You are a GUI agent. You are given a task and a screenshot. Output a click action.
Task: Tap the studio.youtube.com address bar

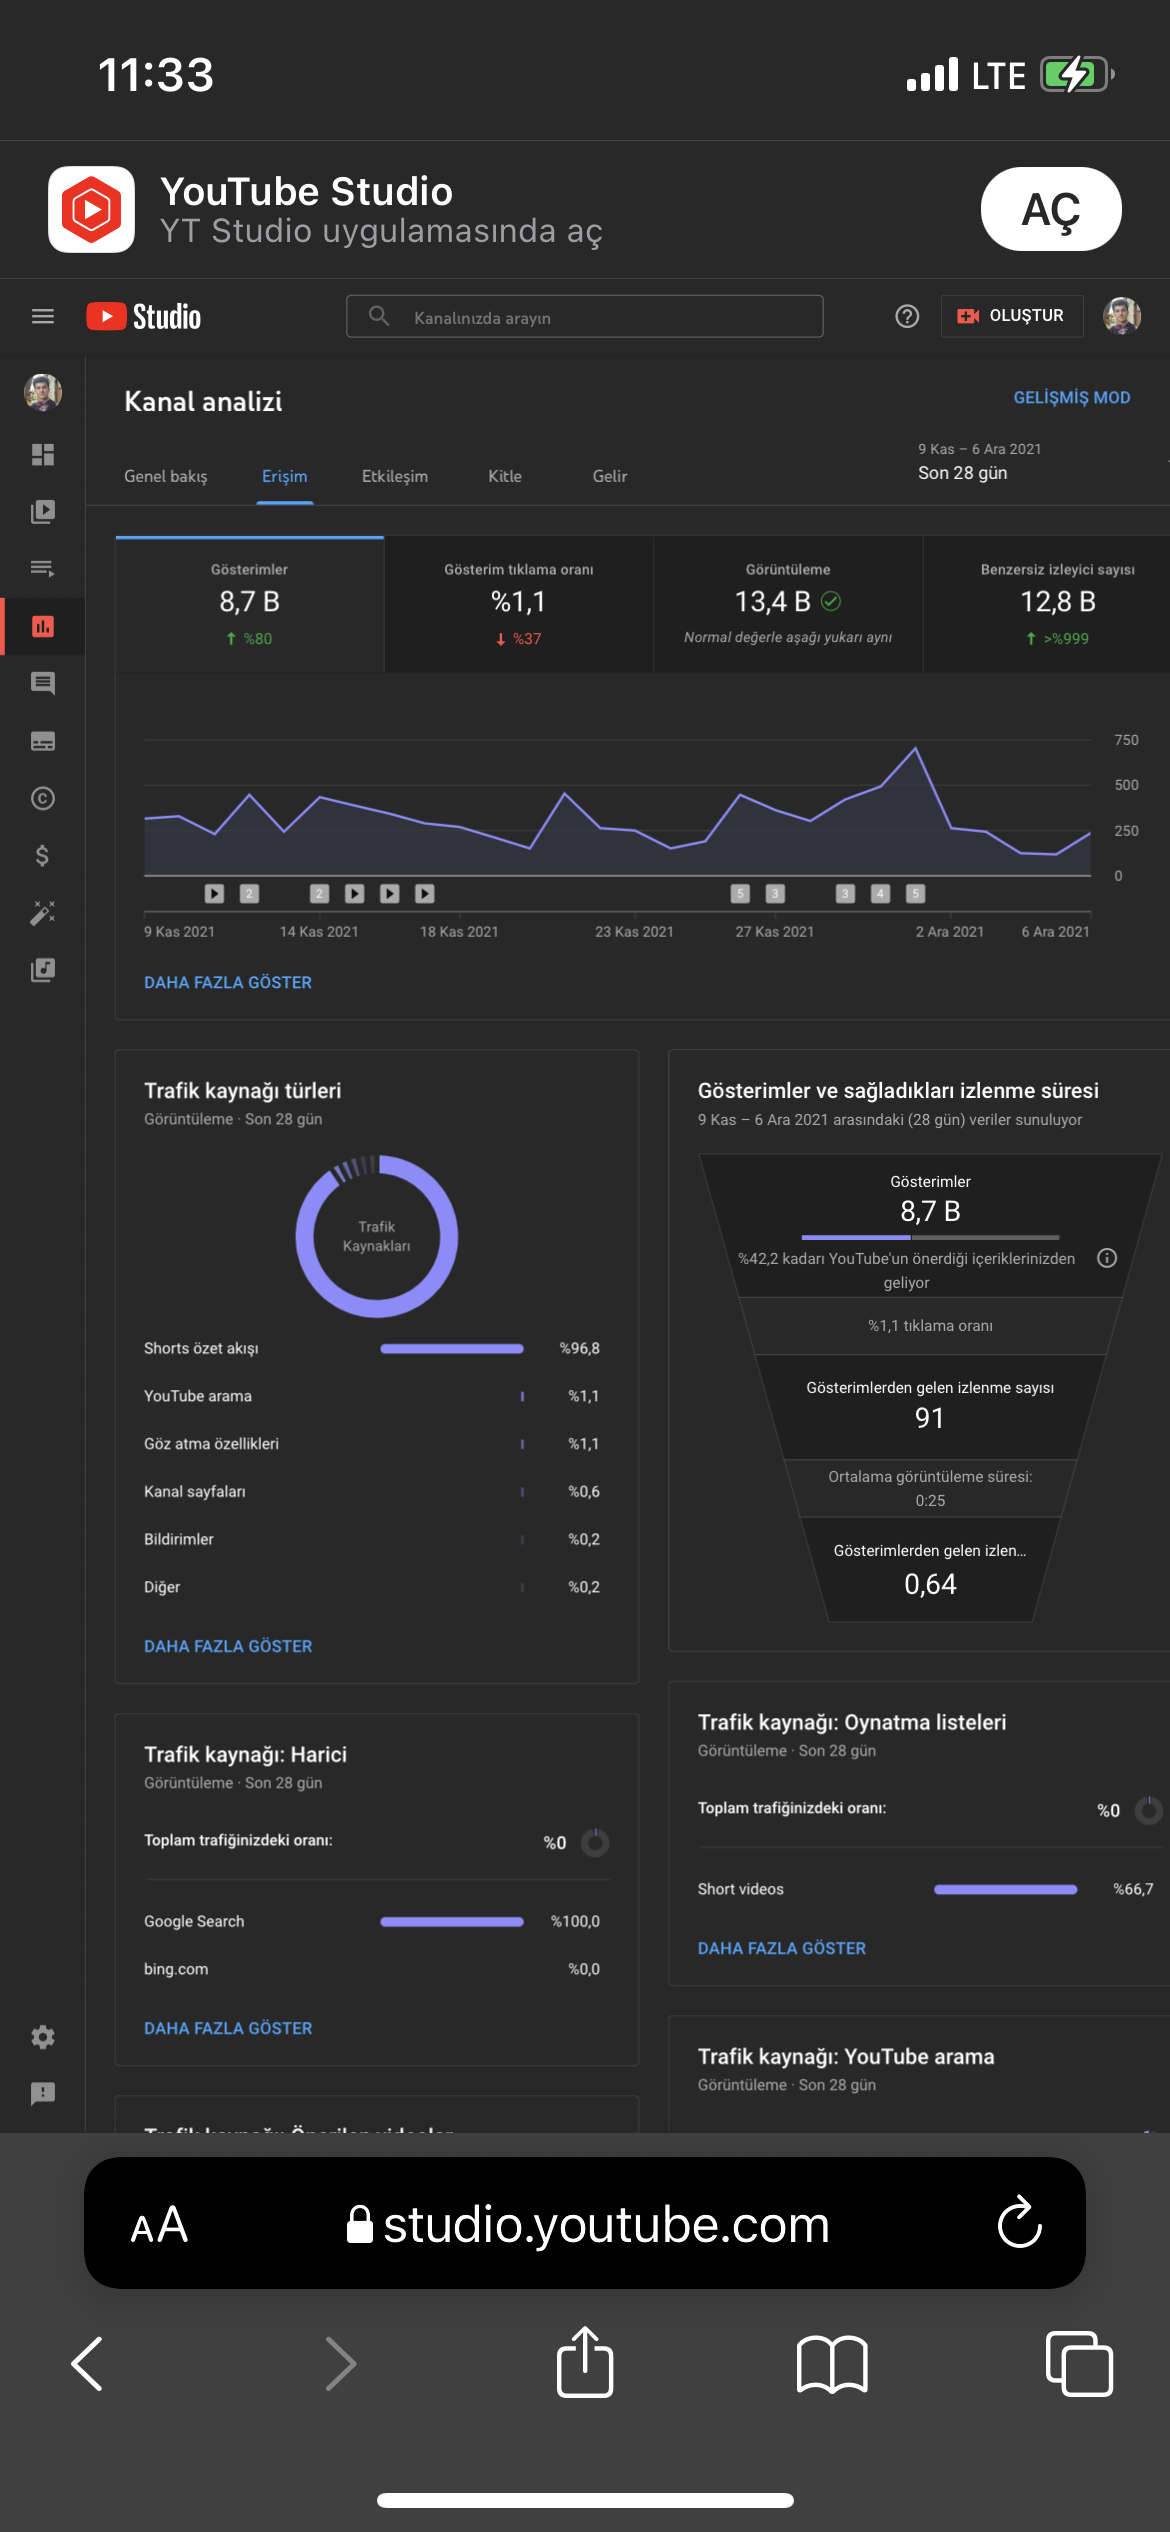(587, 2224)
